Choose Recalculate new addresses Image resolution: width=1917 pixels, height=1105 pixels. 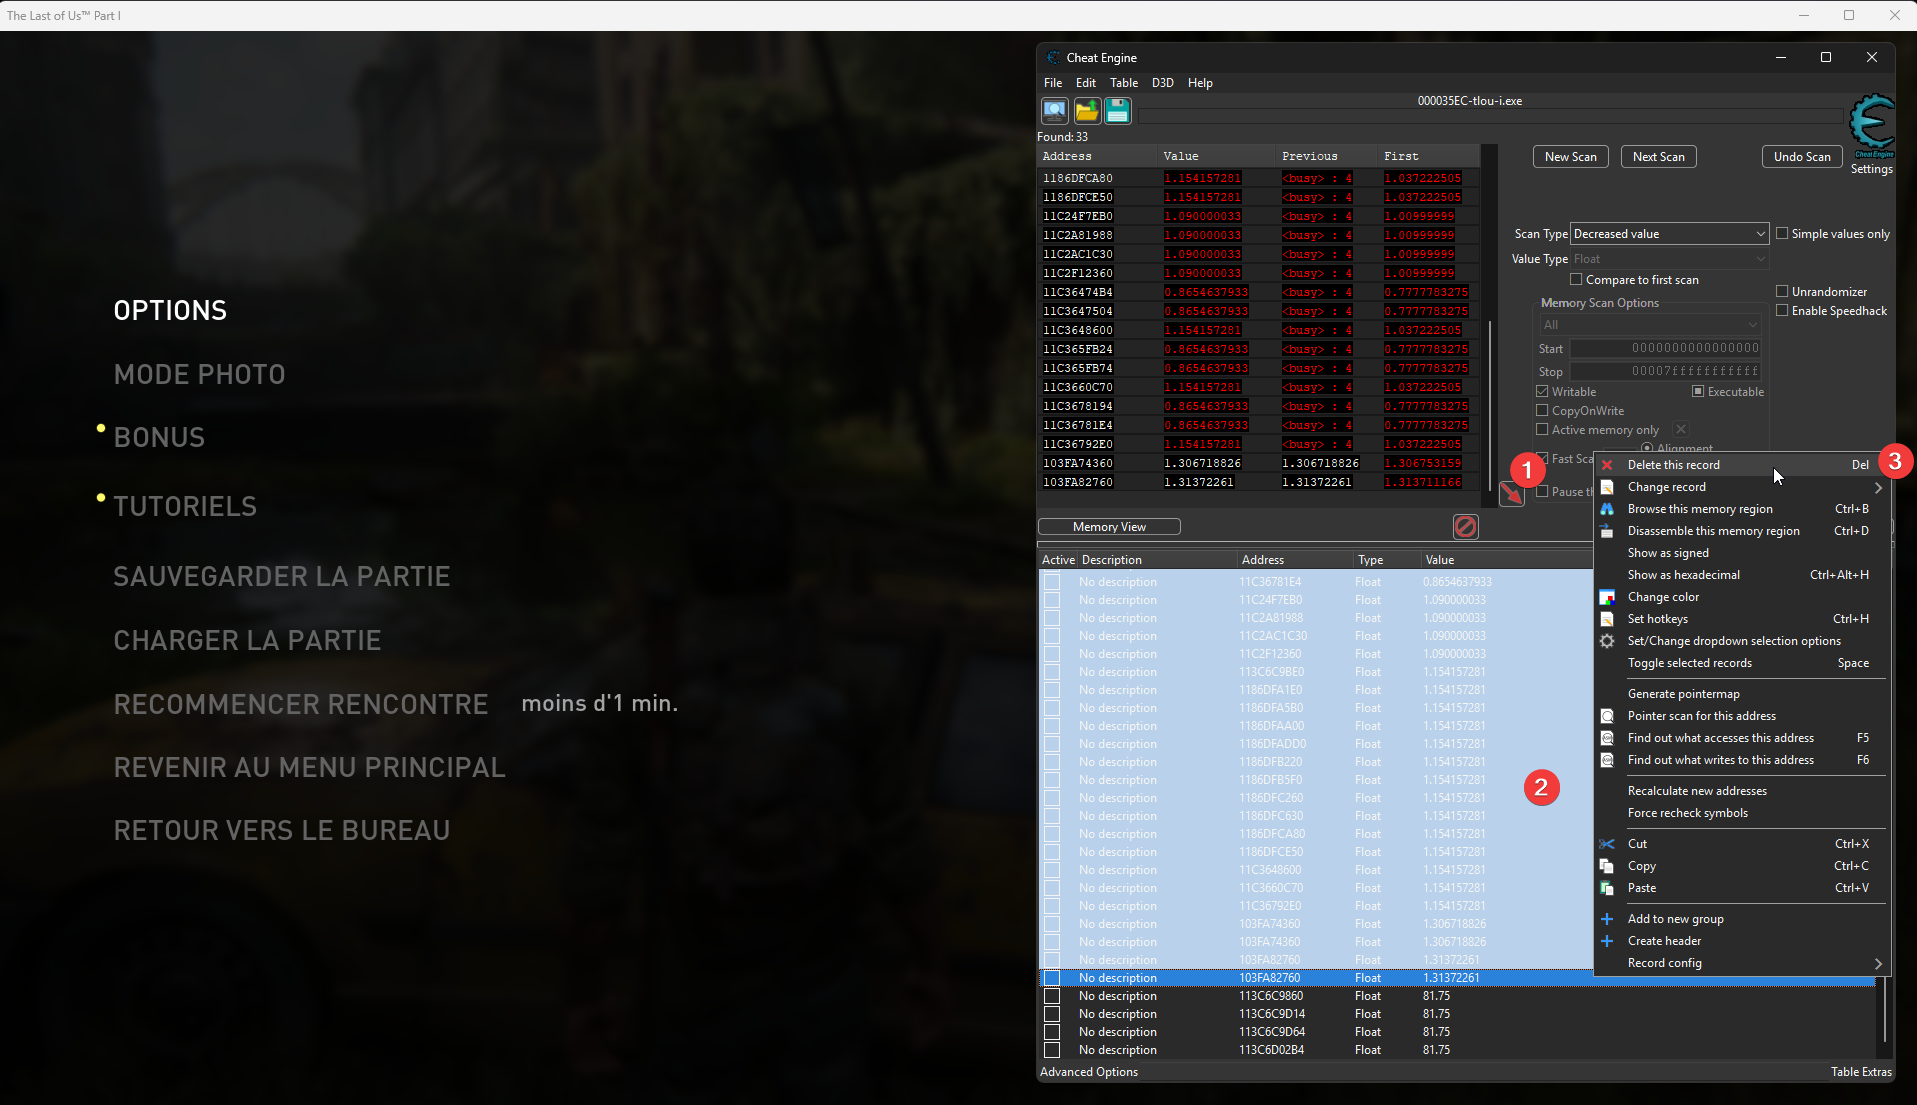(x=1741, y=791)
